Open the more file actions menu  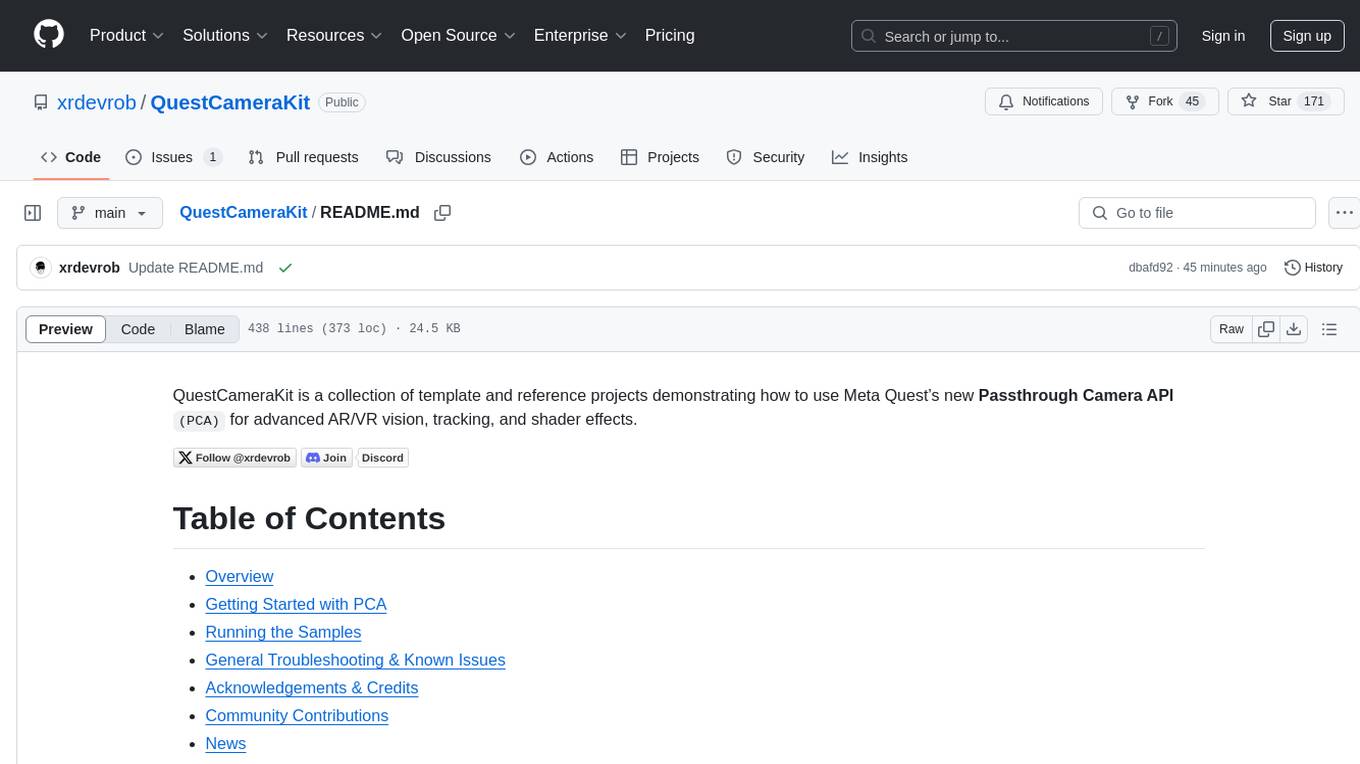tap(1345, 213)
